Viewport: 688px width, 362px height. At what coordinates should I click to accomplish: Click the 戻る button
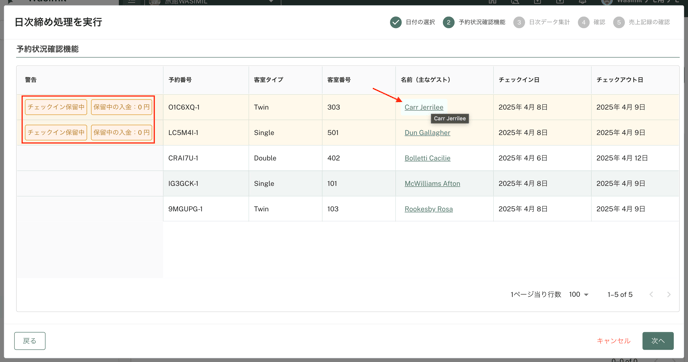coord(30,341)
